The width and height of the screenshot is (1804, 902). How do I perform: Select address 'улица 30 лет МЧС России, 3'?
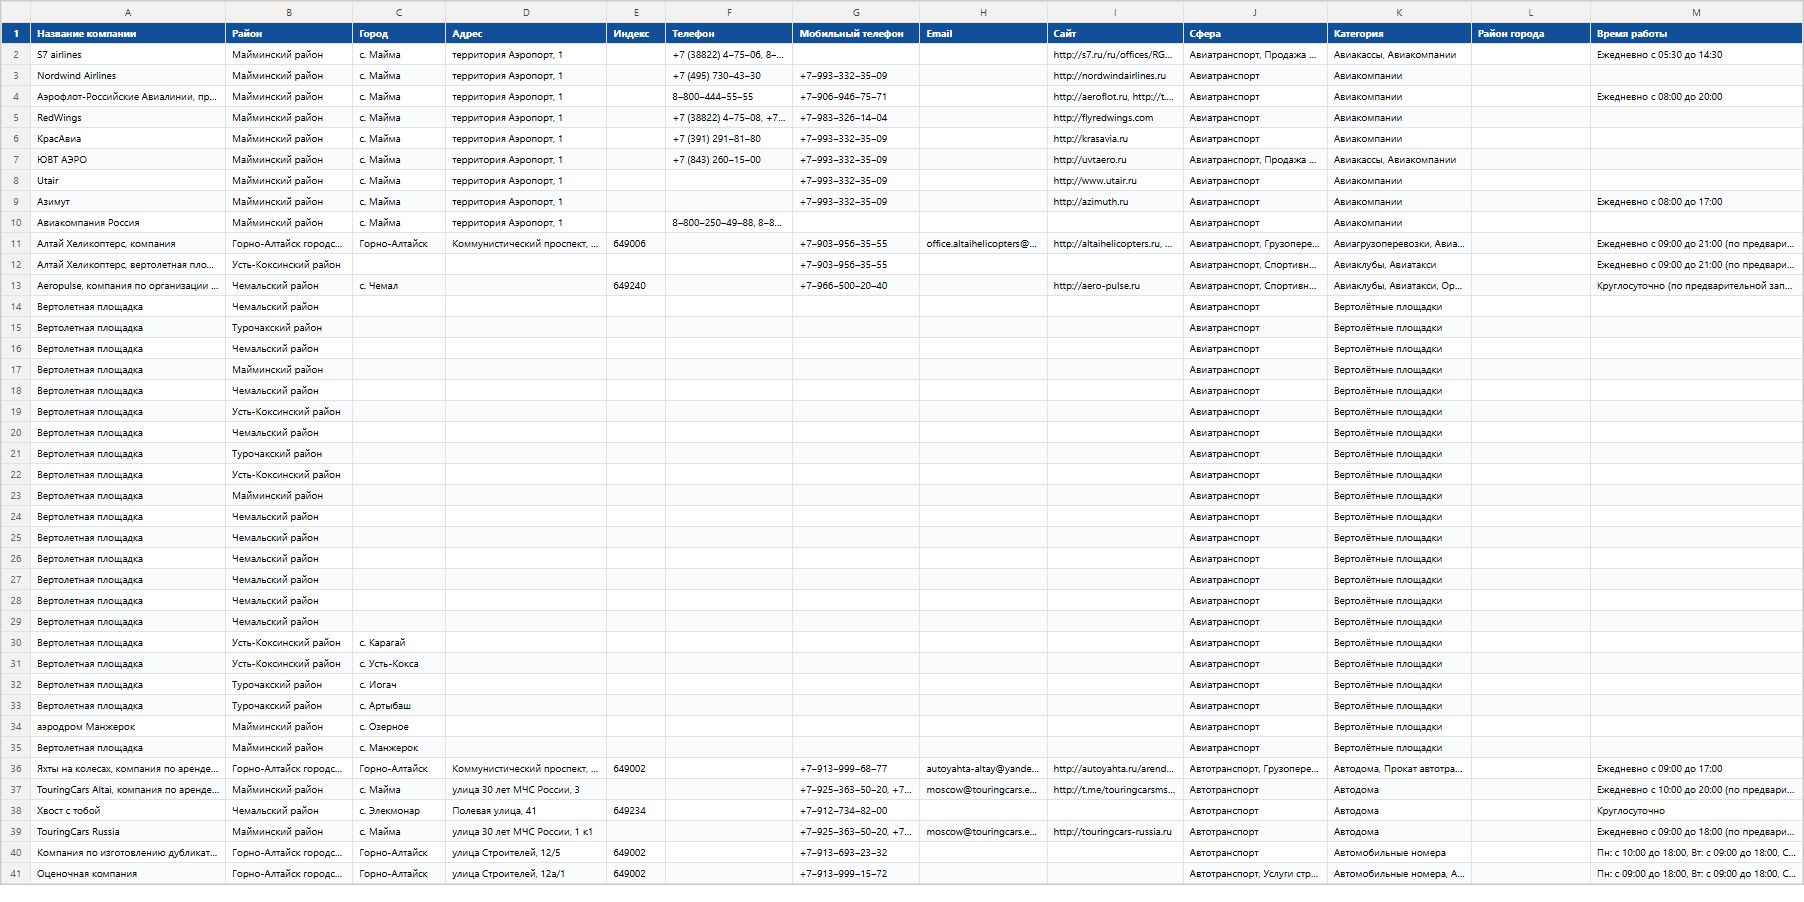coord(526,790)
